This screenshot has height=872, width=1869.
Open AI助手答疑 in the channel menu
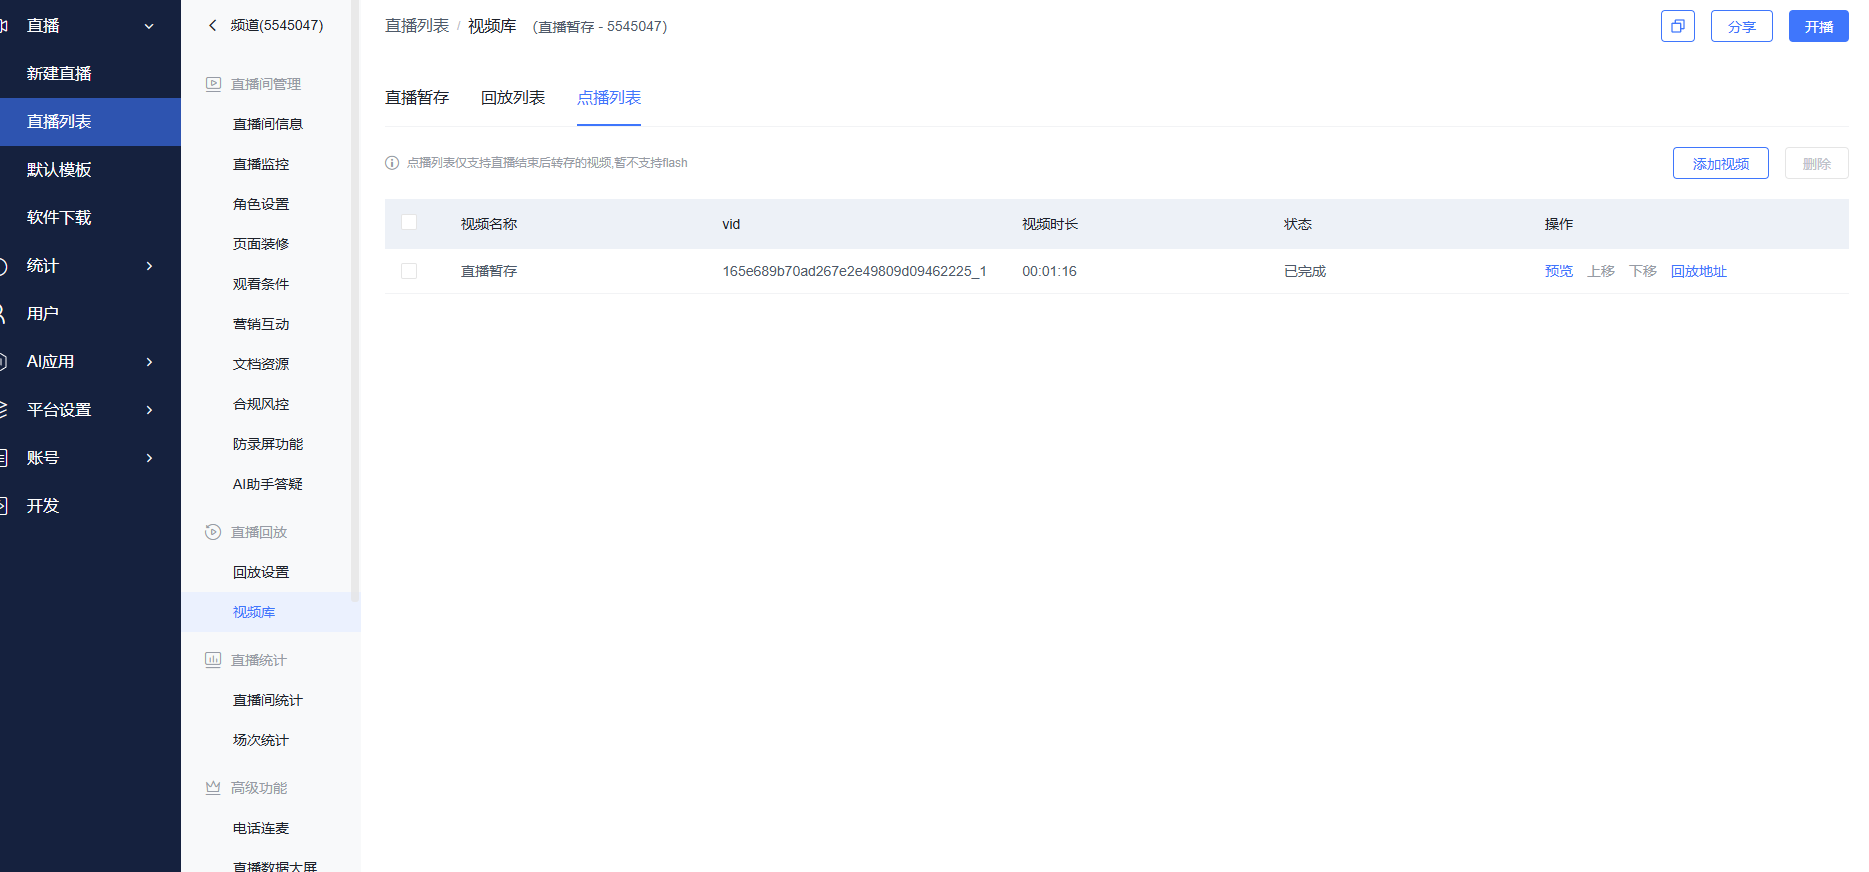[268, 484]
